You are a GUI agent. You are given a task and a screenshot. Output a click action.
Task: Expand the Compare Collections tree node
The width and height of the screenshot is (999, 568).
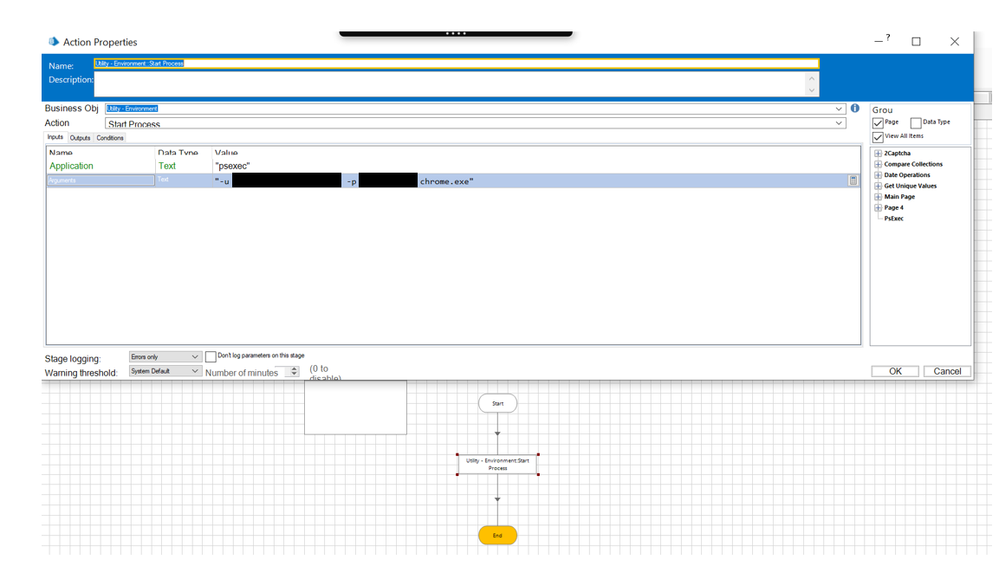(878, 164)
